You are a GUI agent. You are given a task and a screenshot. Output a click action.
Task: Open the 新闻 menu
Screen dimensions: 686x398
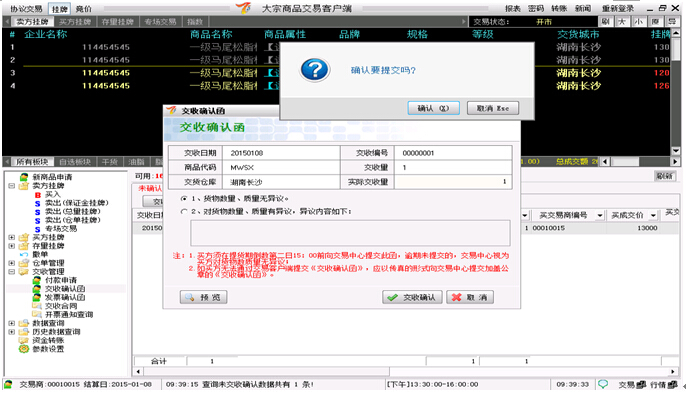click(583, 8)
